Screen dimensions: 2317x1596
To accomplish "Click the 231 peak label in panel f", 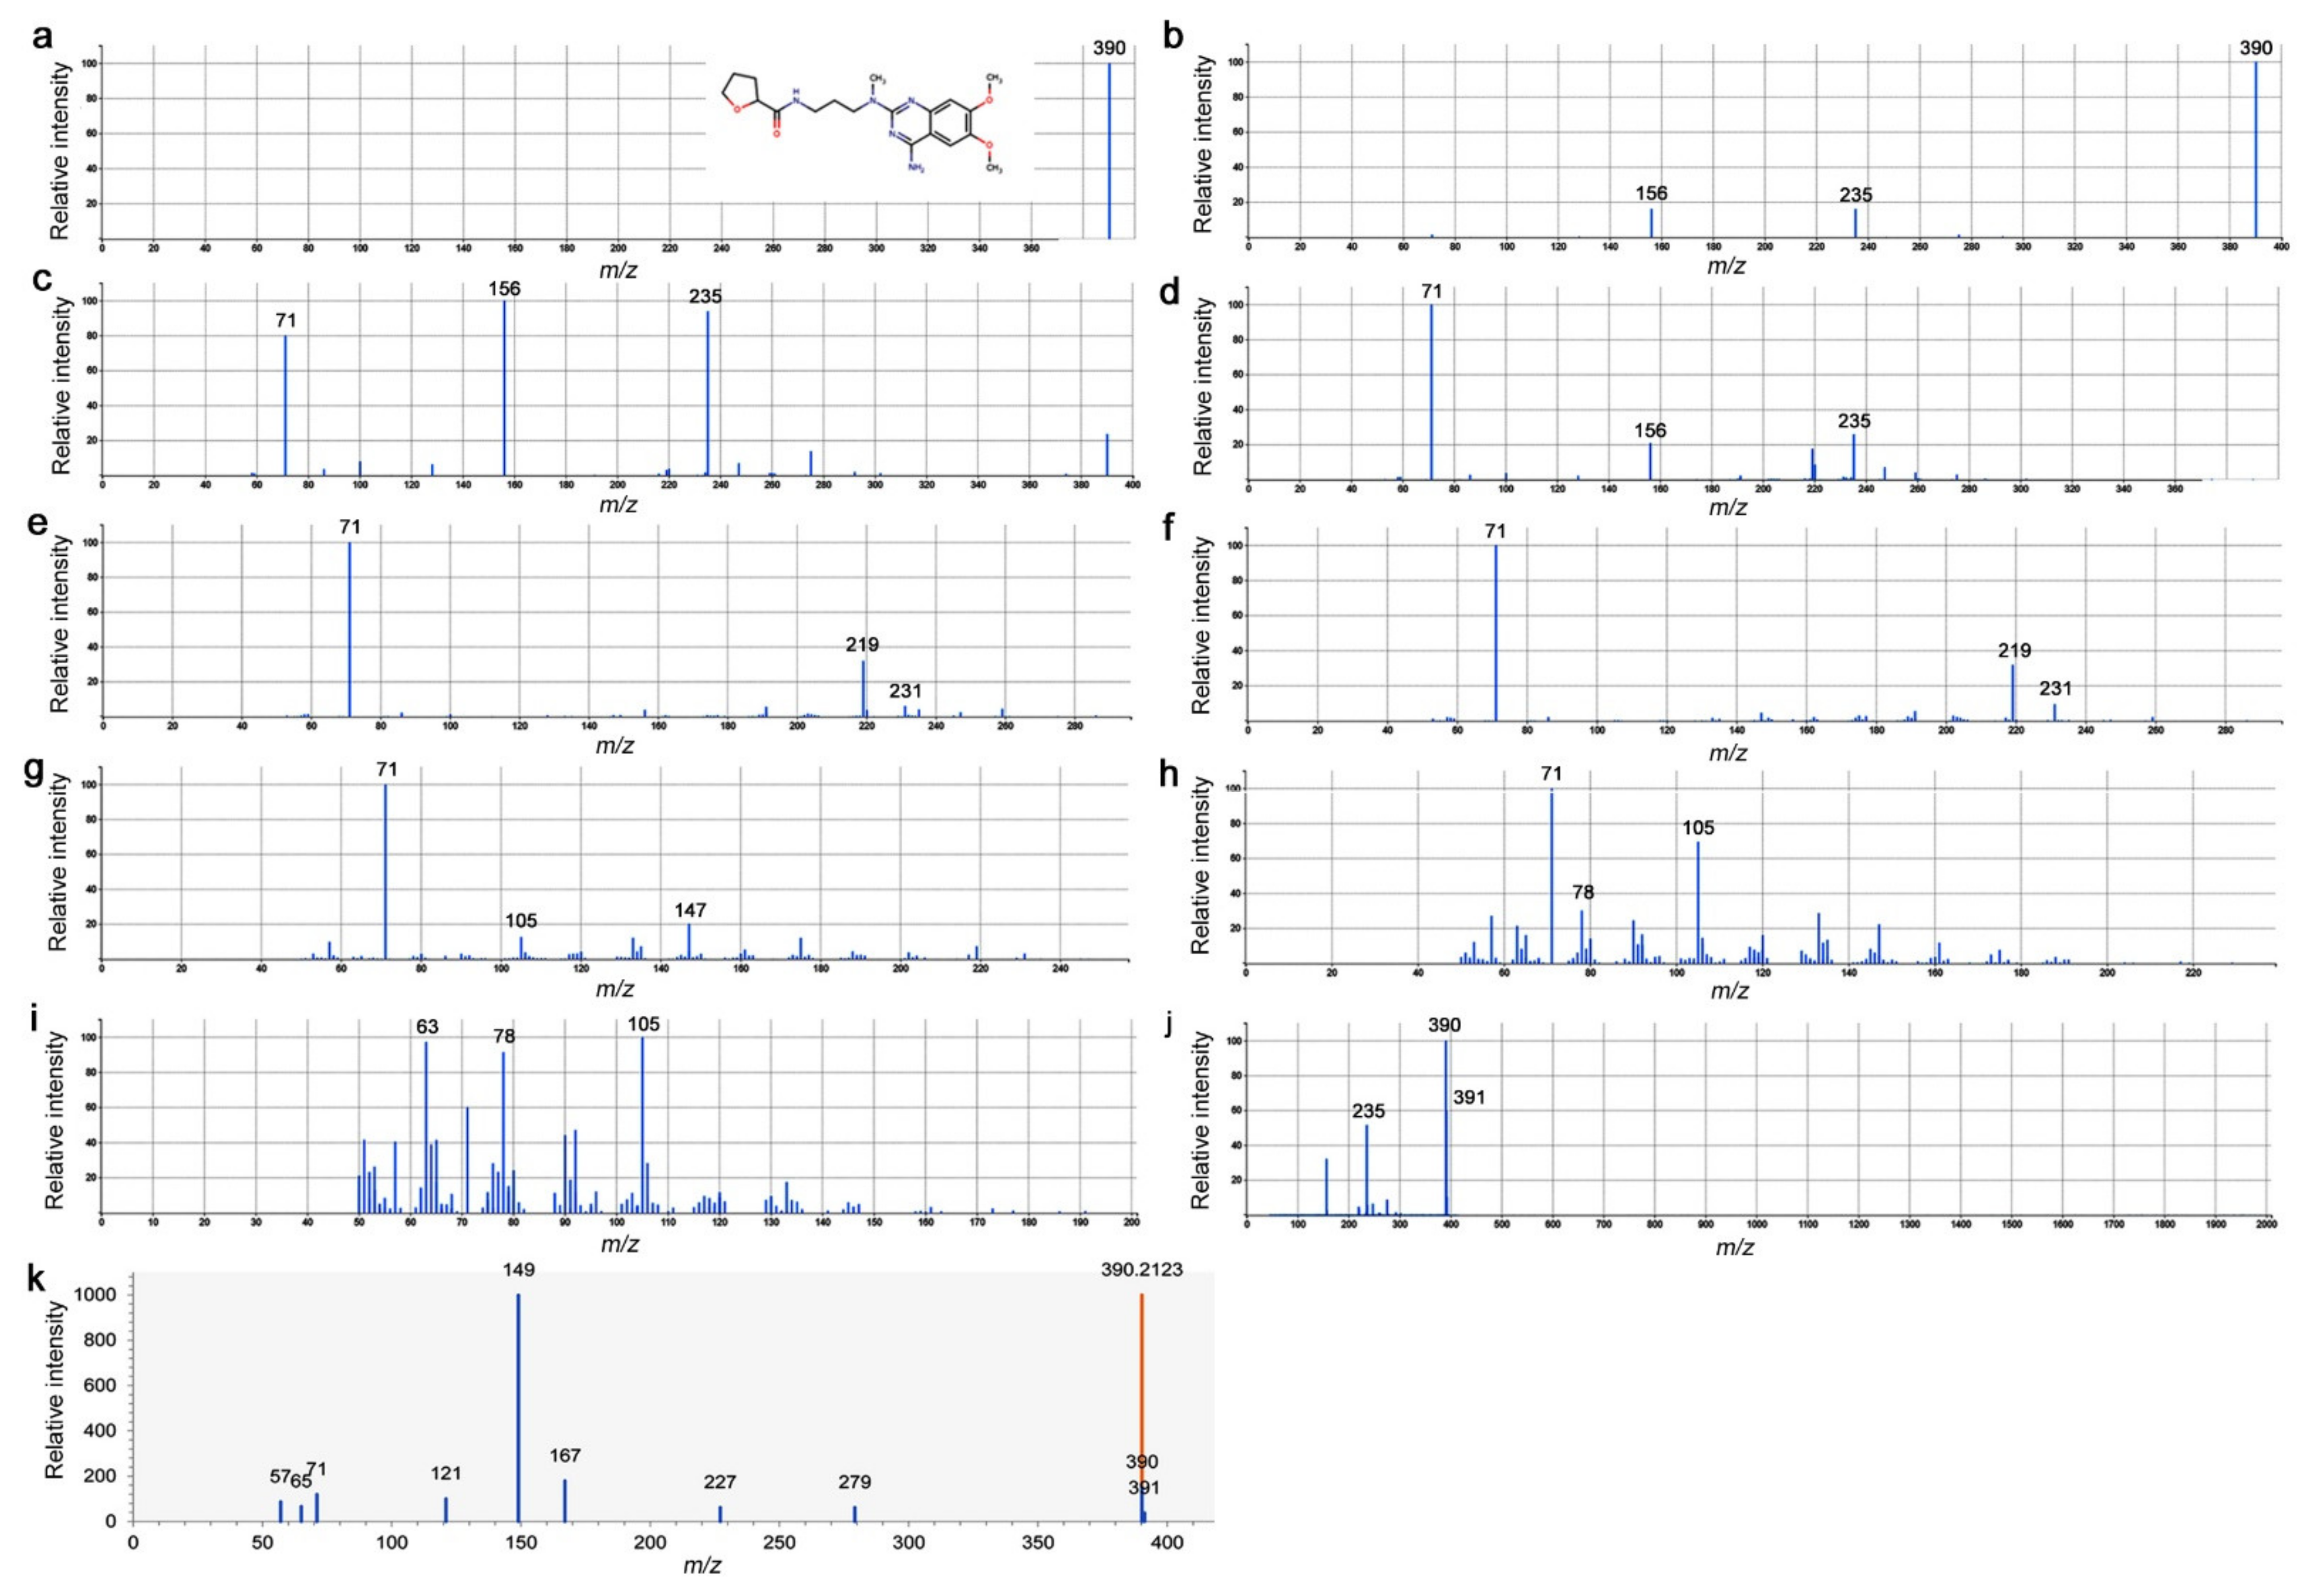I will pyautogui.click(x=2055, y=688).
